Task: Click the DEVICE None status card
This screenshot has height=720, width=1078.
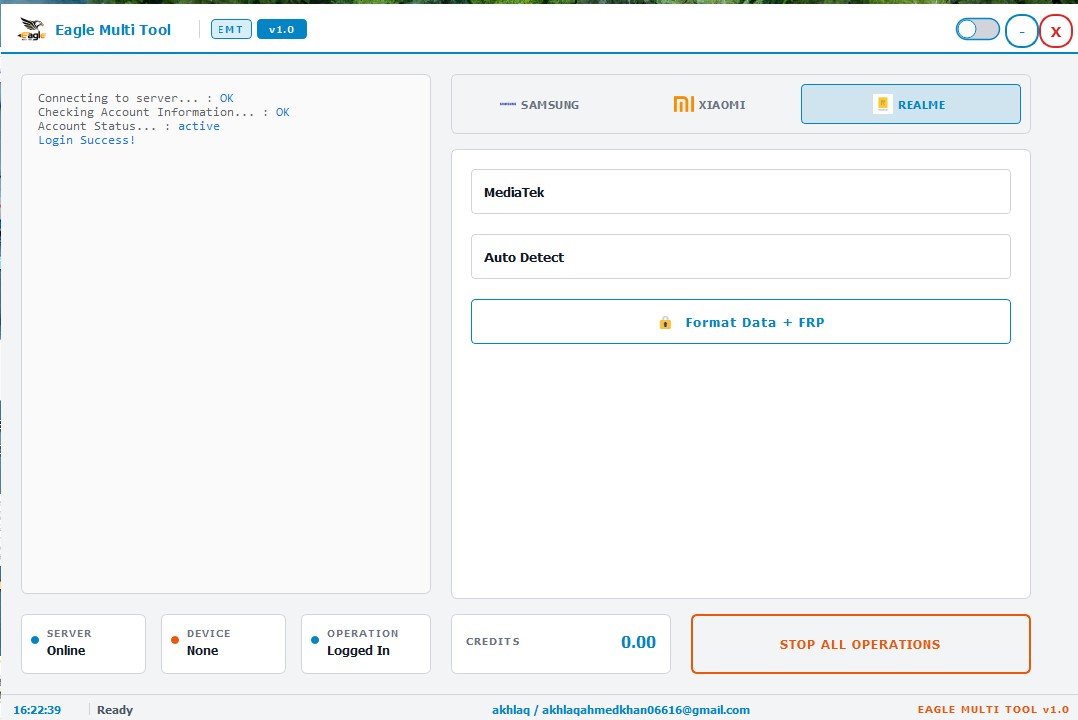Action: pos(223,644)
